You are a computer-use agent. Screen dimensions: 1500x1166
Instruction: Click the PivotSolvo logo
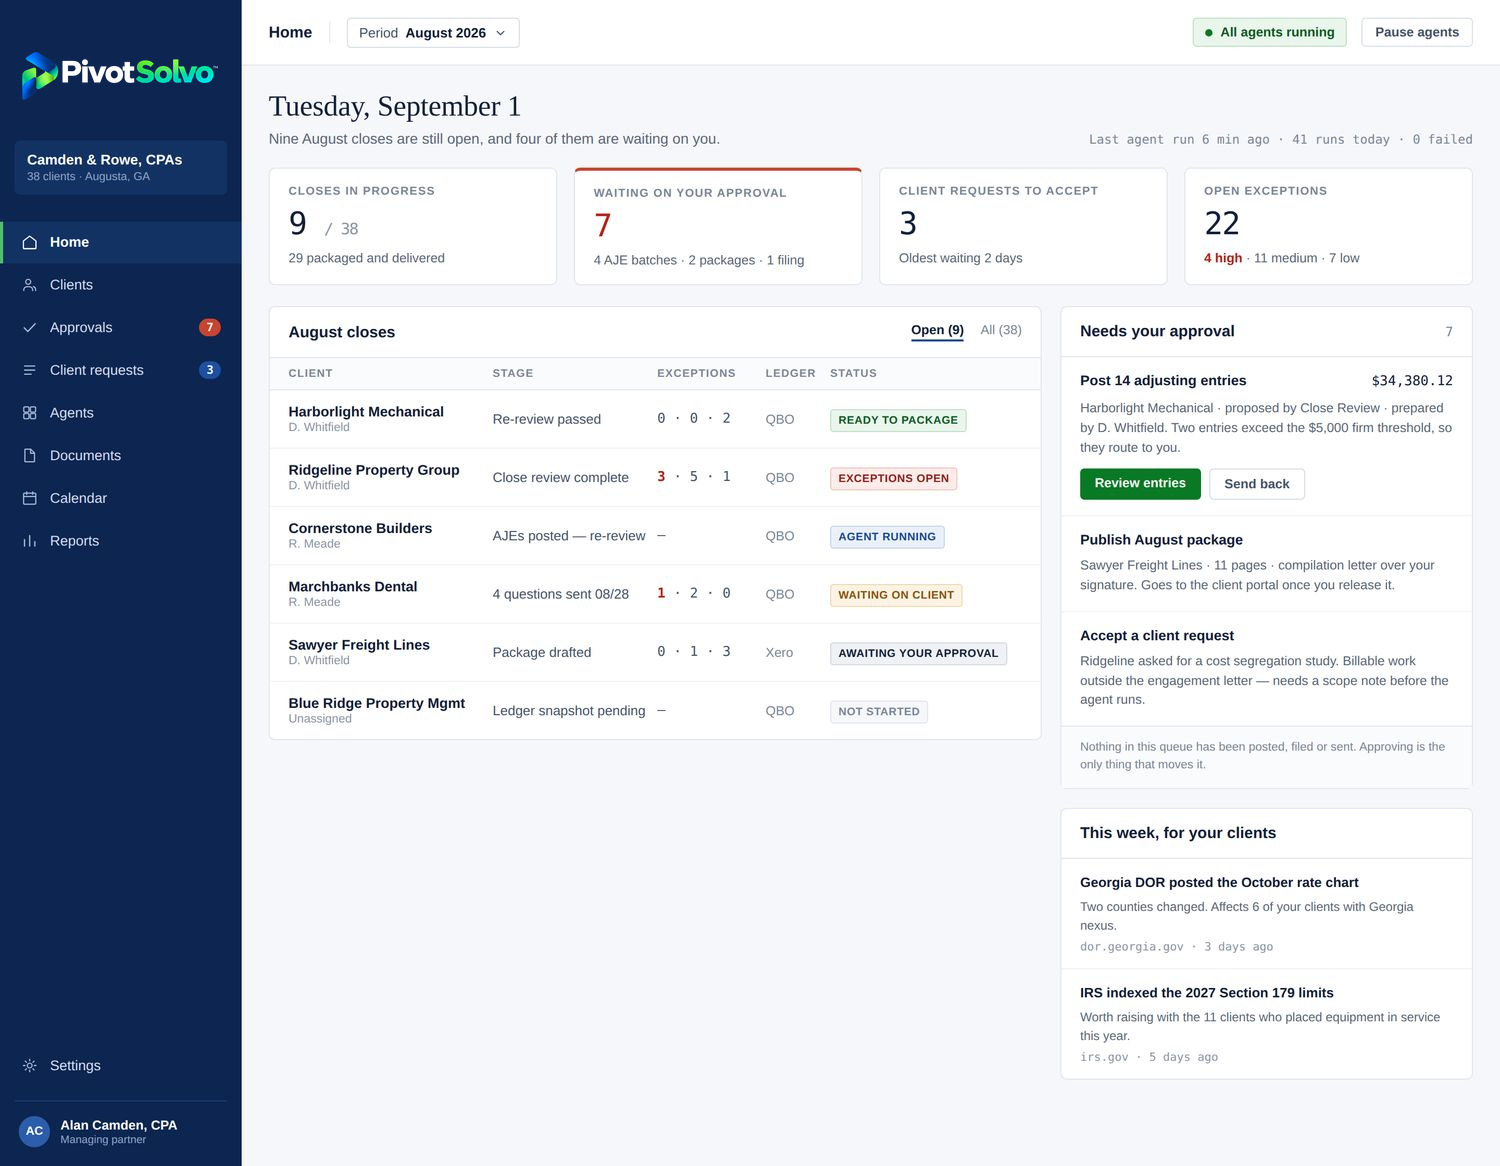(119, 74)
